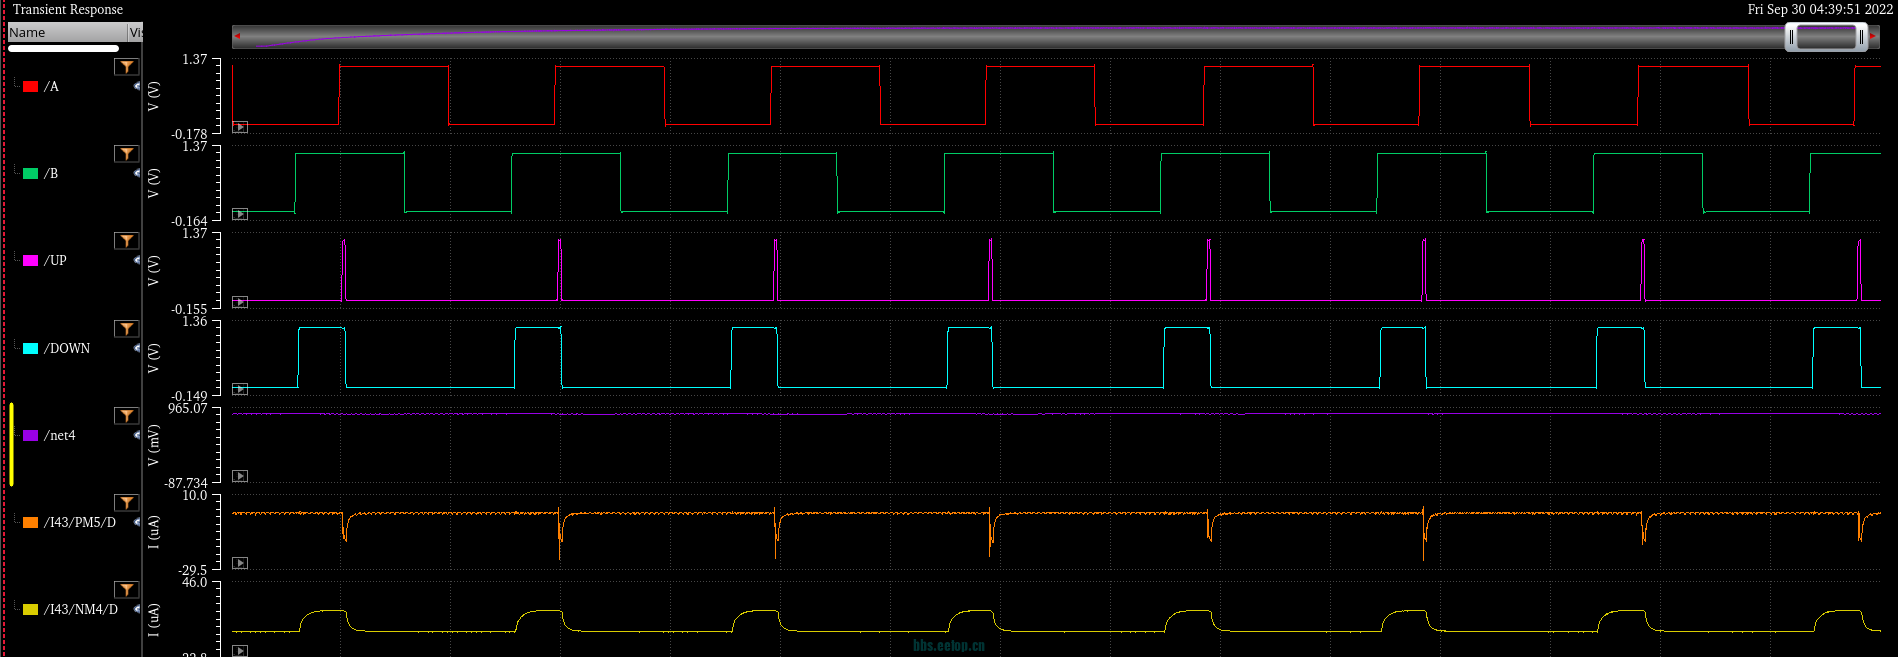
Task: Click the filter icon above /I43/PM5/D
Action: tap(126, 503)
